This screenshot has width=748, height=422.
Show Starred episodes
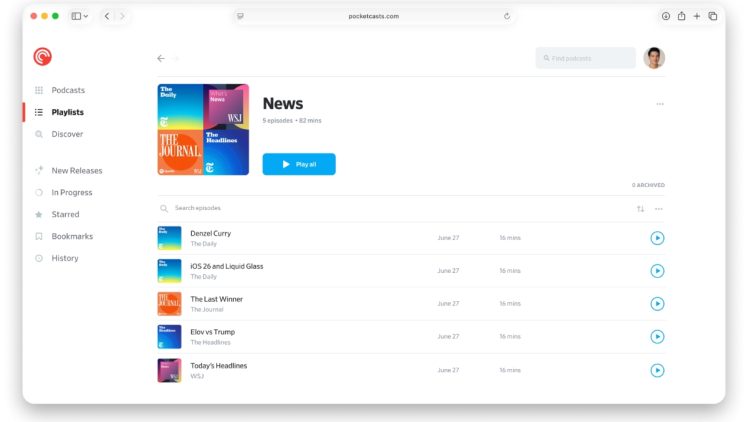point(65,214)
